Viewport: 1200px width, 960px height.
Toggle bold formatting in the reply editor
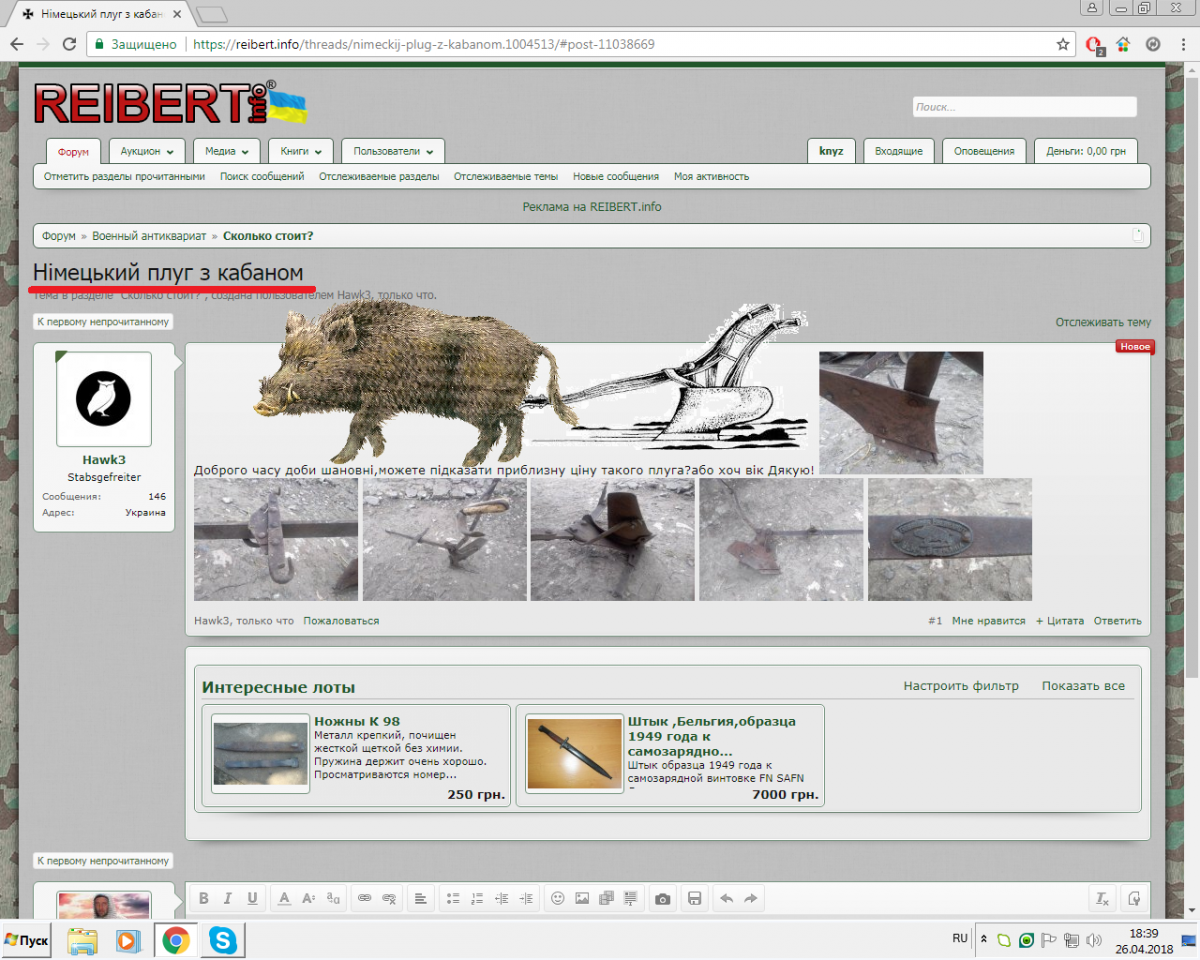click(x=203, y=898)
